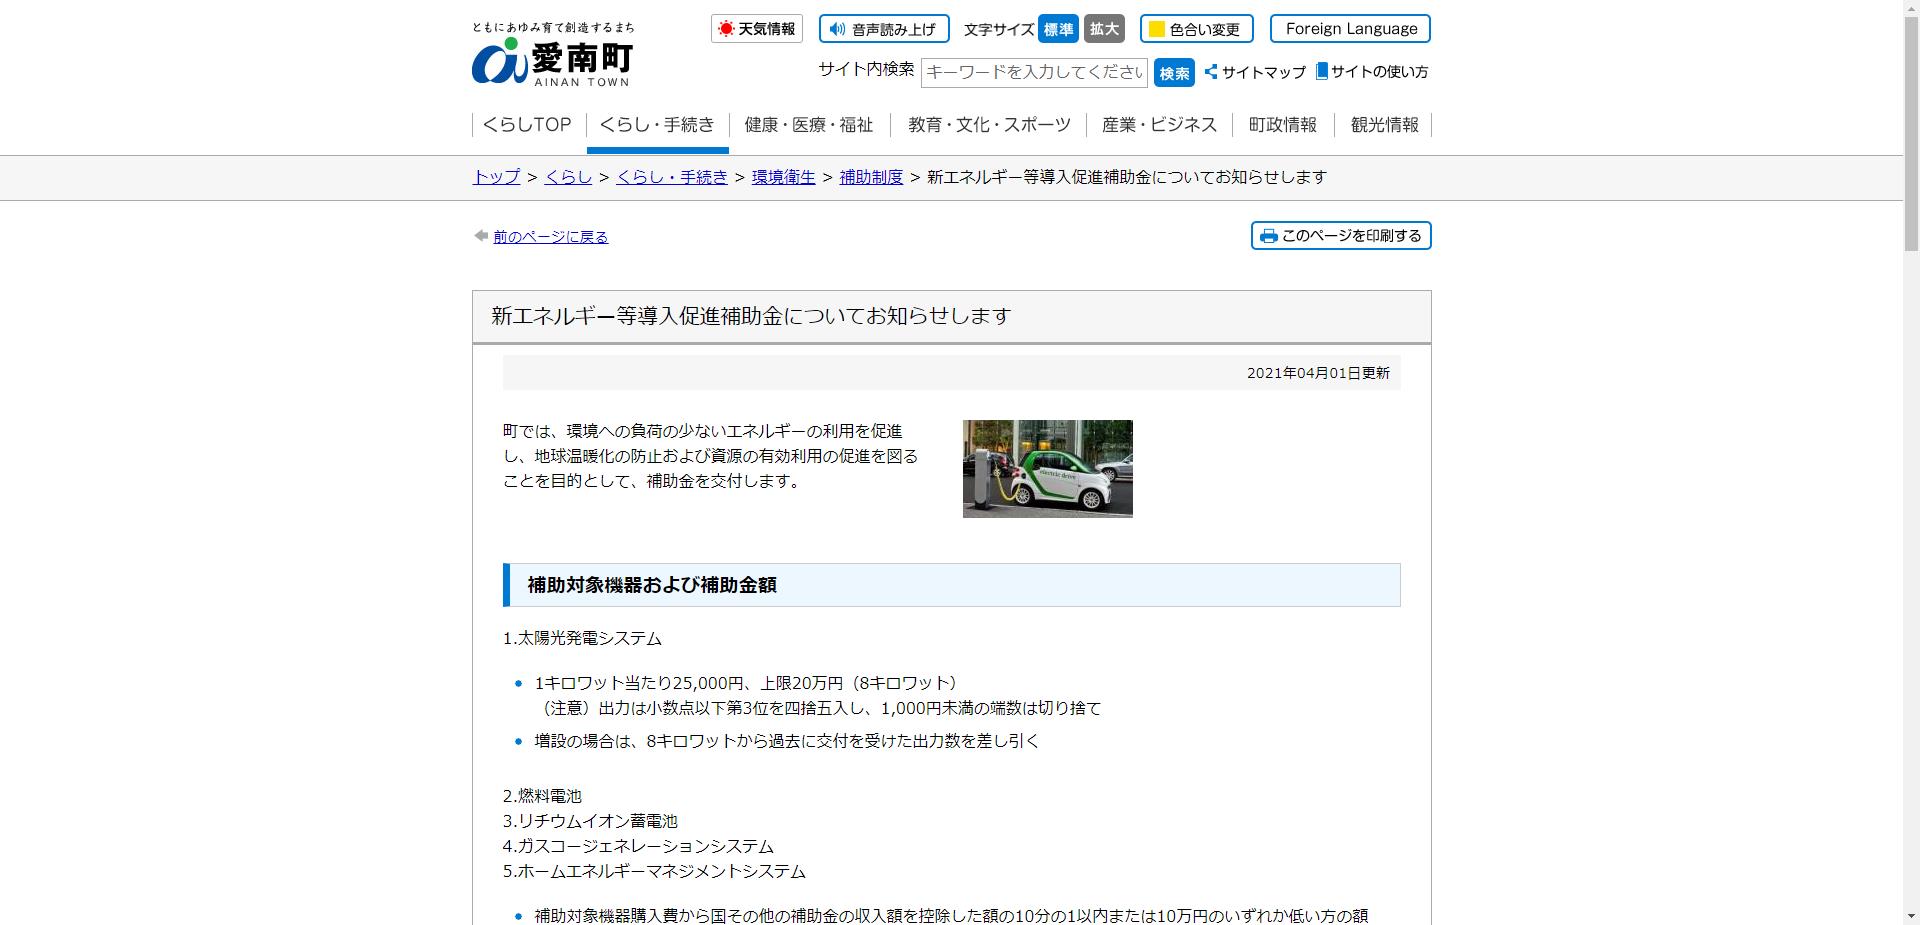Click the back arrow beside 前のページに戻る
Image resolution: width=1920 pixels, height=925 pixels.
pyautogui.click(x=480, y=236)
